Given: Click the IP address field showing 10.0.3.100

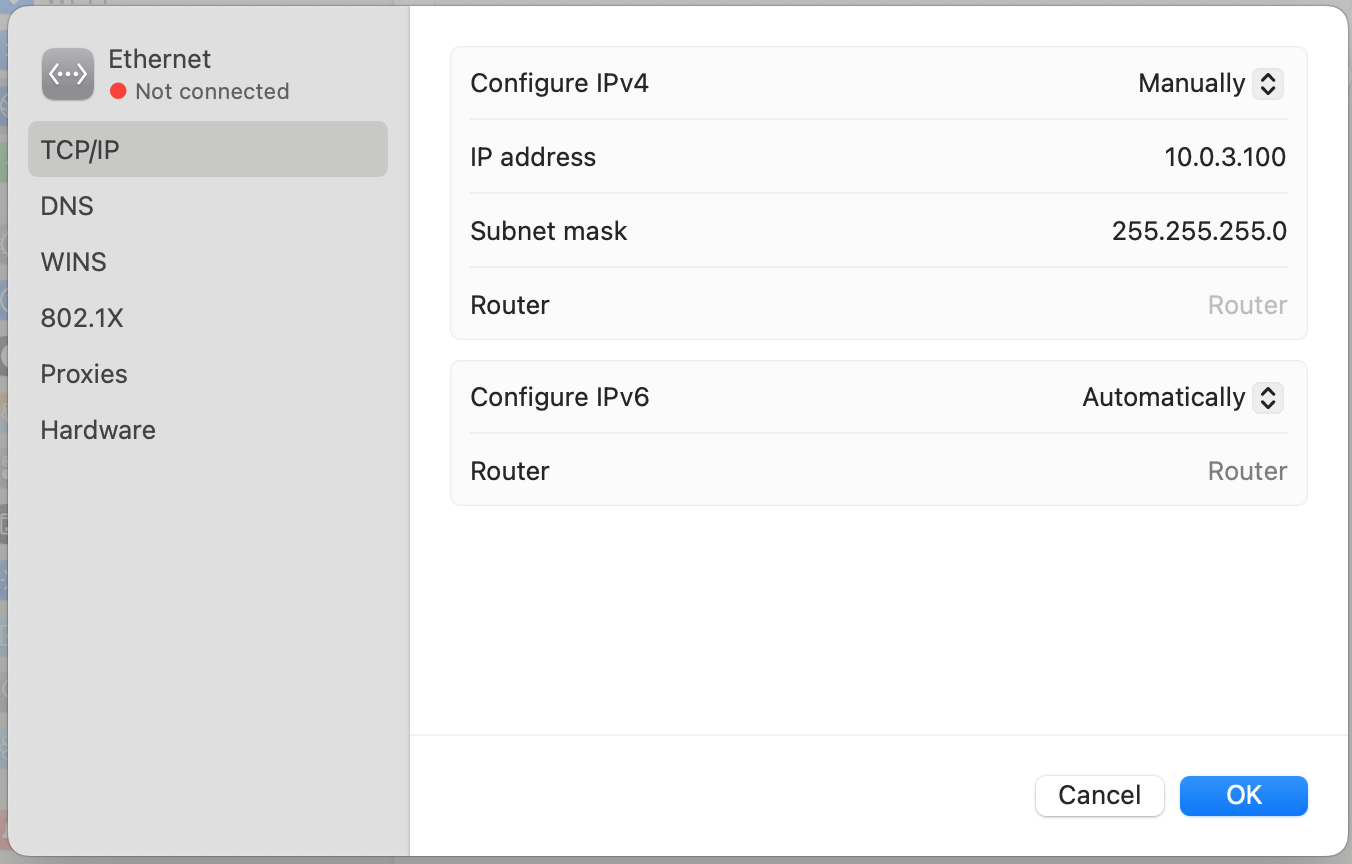Looking at the screenshot, I should tap(1225, 157).
